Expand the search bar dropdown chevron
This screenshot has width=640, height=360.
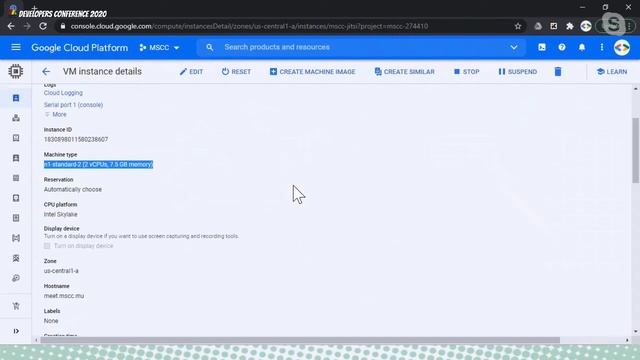pos(513,47)
